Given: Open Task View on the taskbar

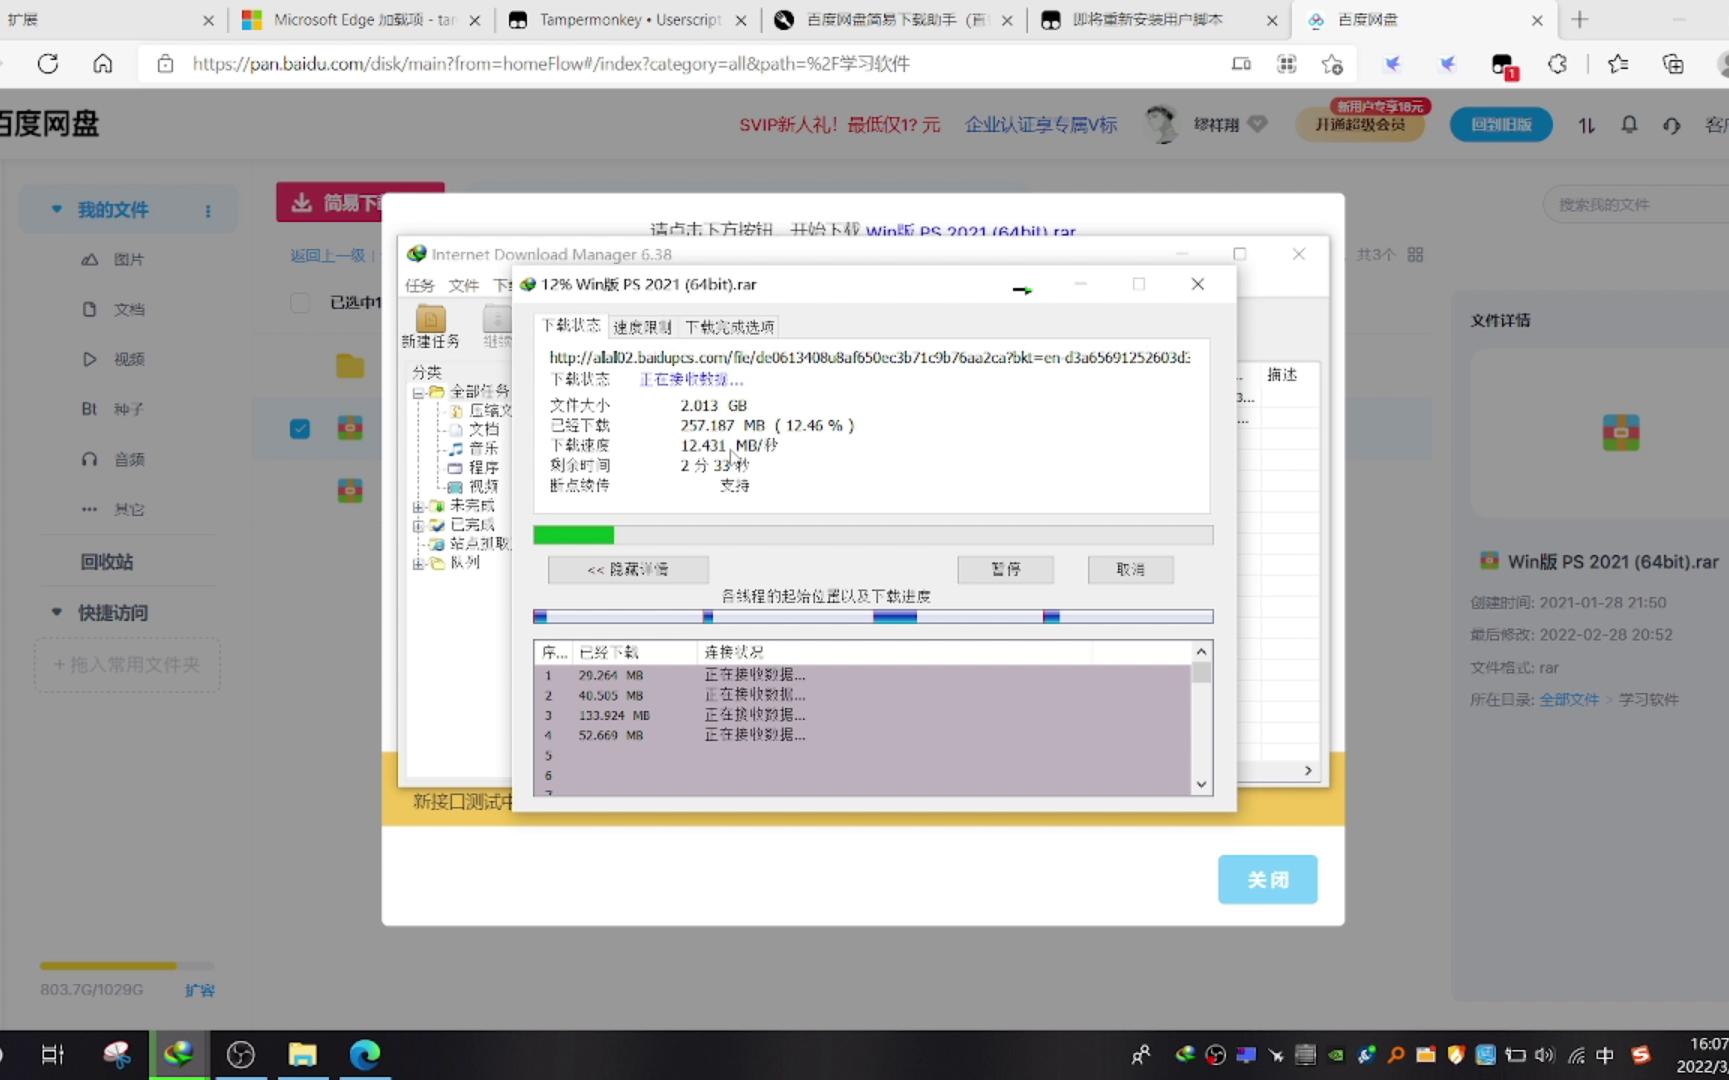Looking at the screenshot, I should pyautogui.click(x=52, y=1054).
